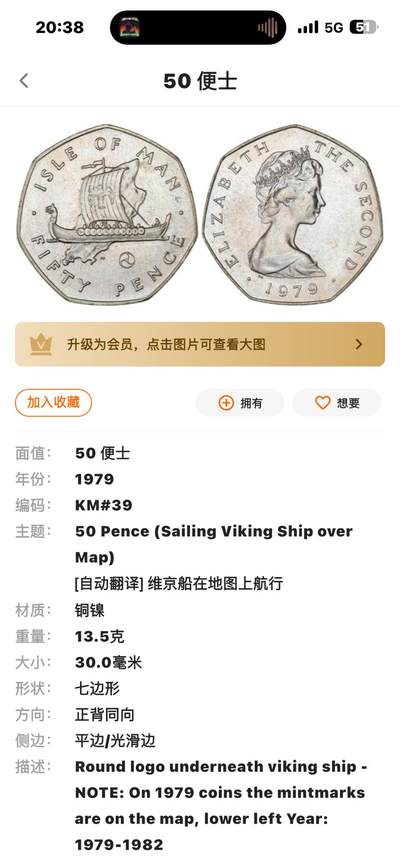View the Elizabeth the Second obverse image
Screen dimensions: 400x867
tap(292, 215)
